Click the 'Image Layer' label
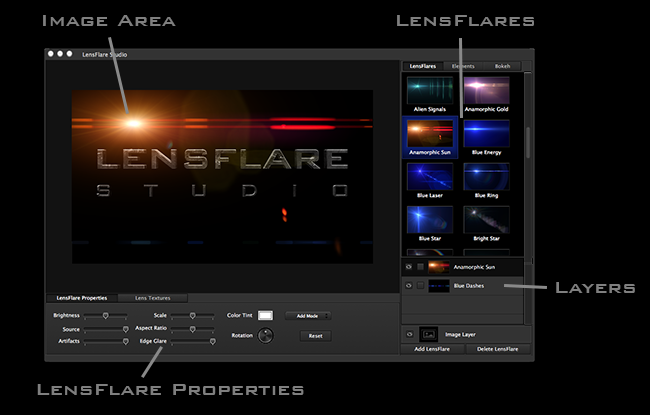This screenshot has width=650, height=415. [x=460, y=335]
